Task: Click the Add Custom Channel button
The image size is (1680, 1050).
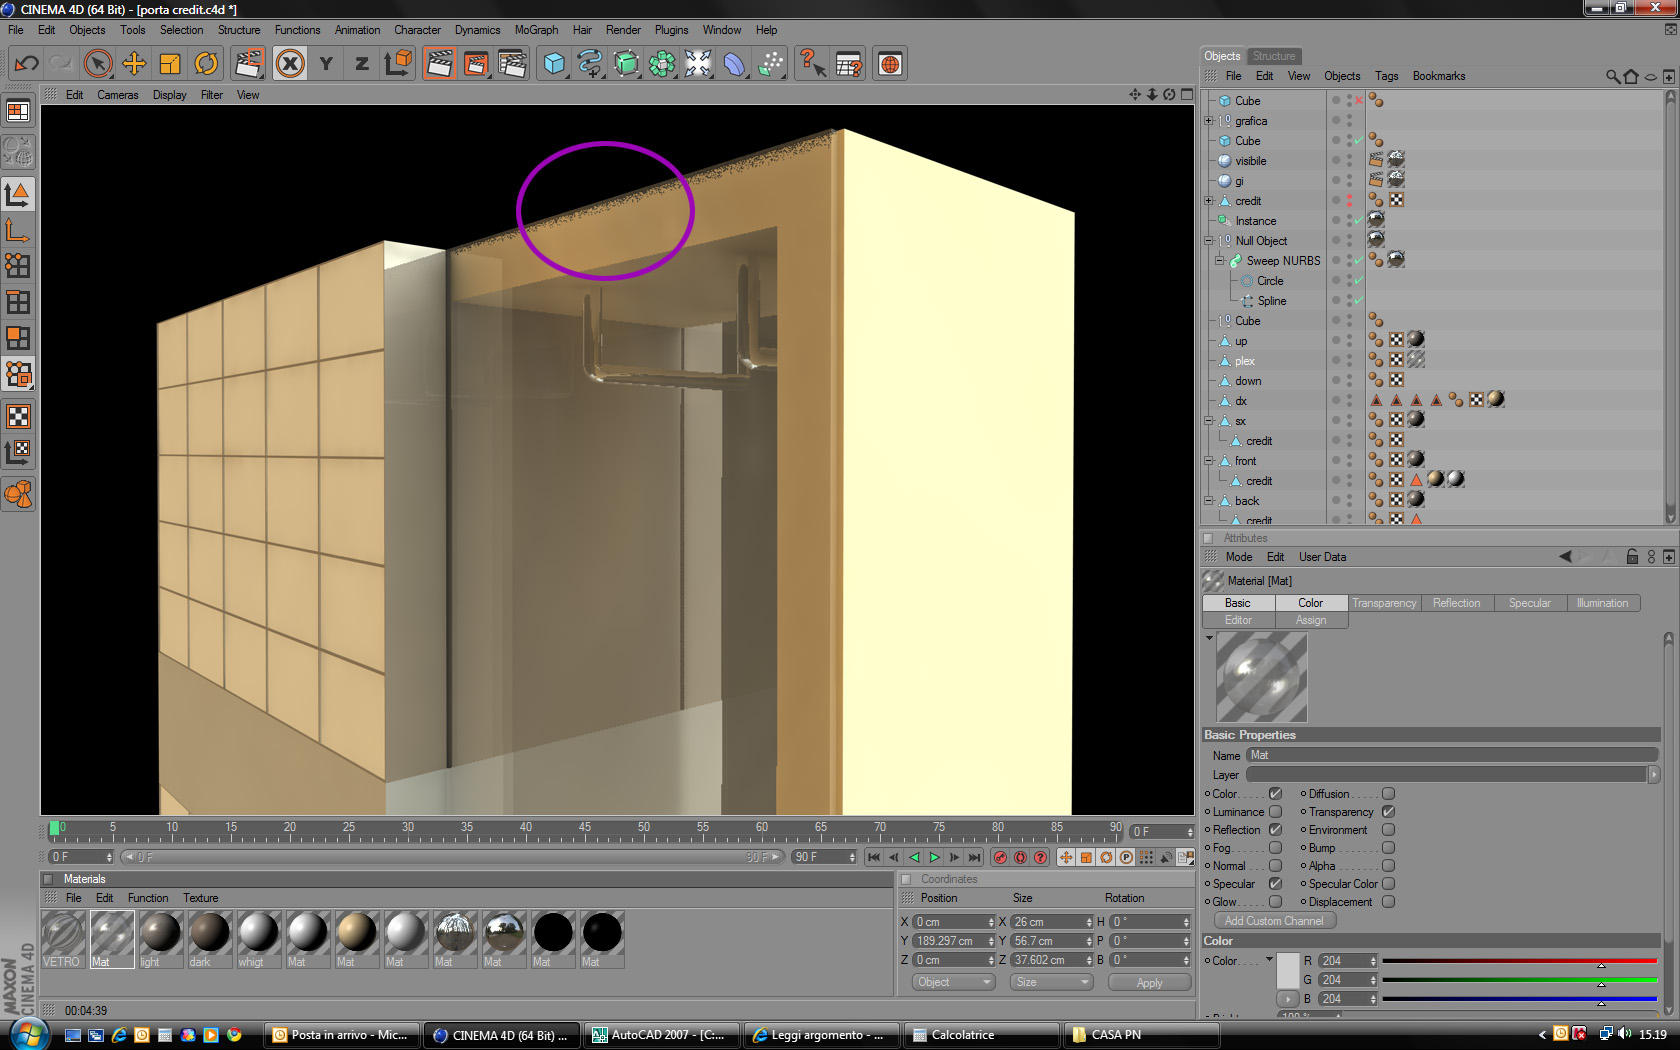Action: [x=1274, y=921]
